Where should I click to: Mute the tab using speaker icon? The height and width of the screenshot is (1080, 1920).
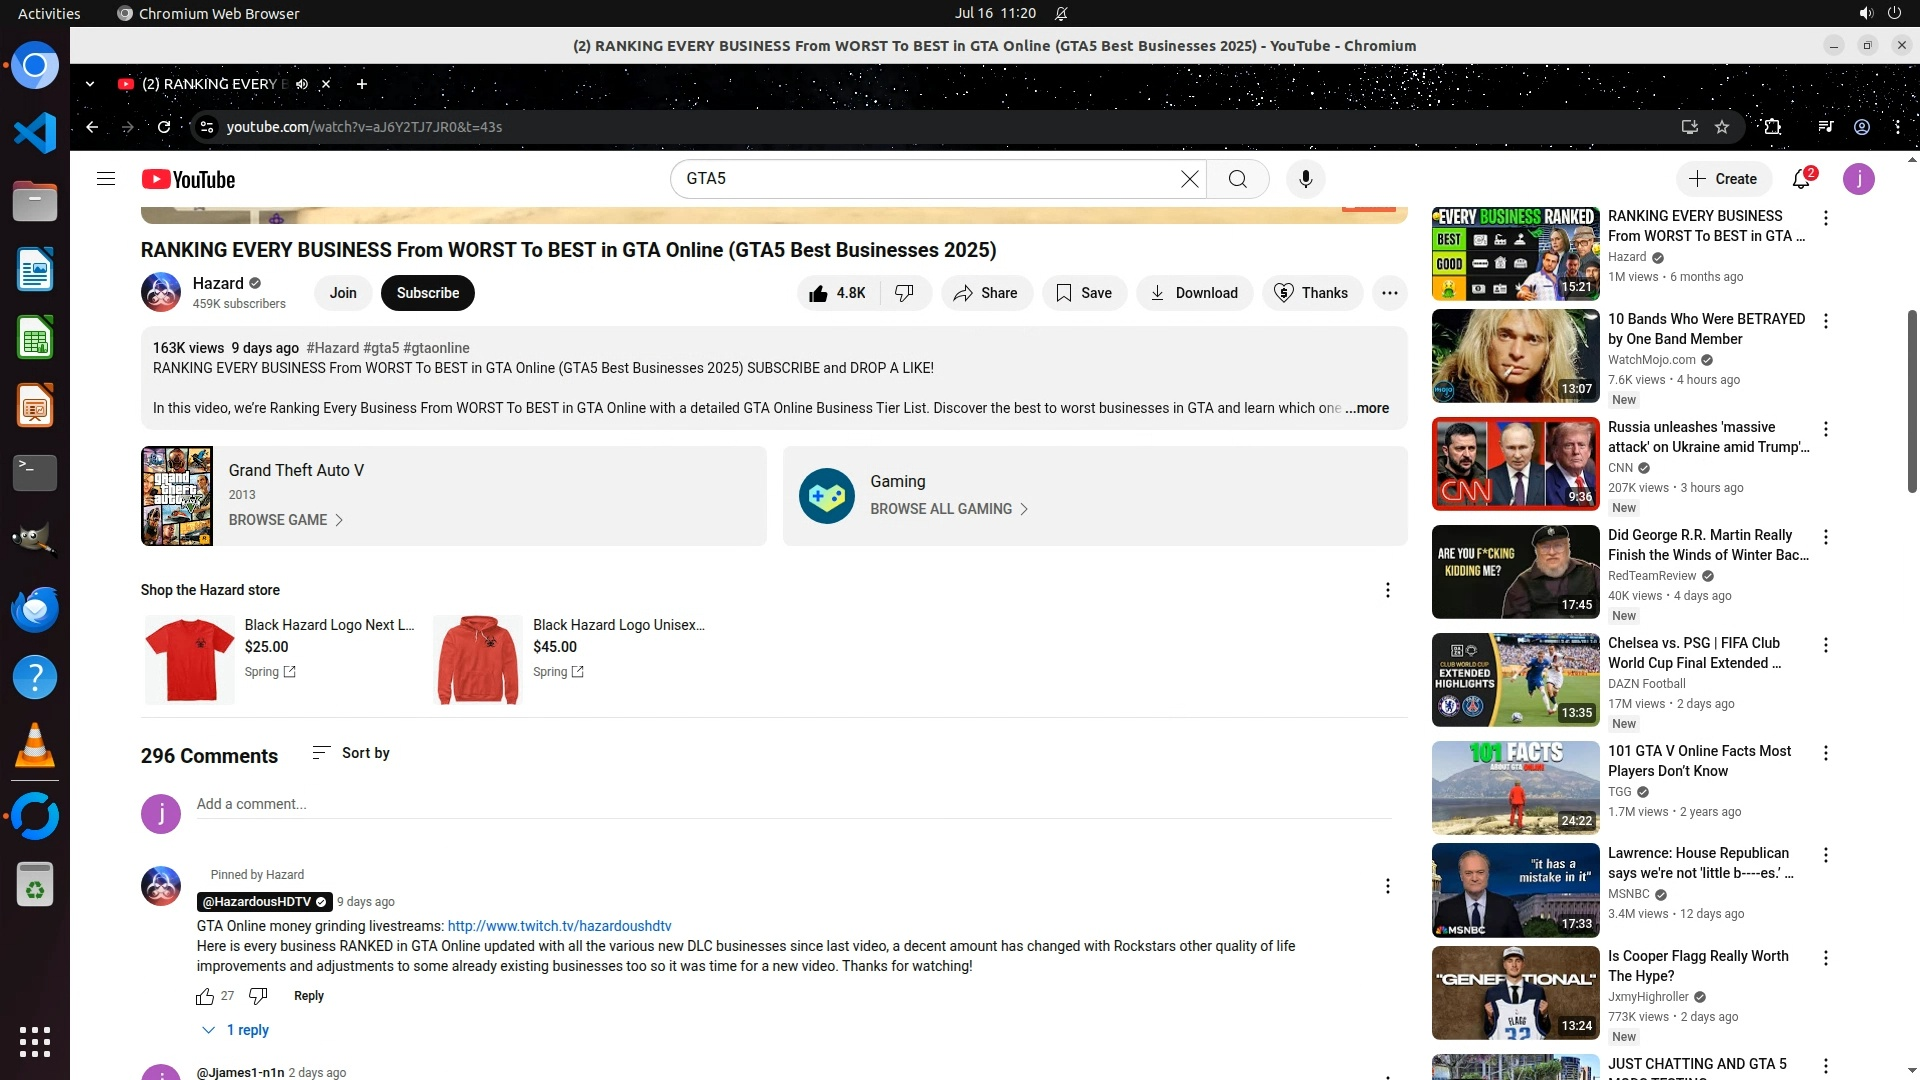[x=302, y=84]
